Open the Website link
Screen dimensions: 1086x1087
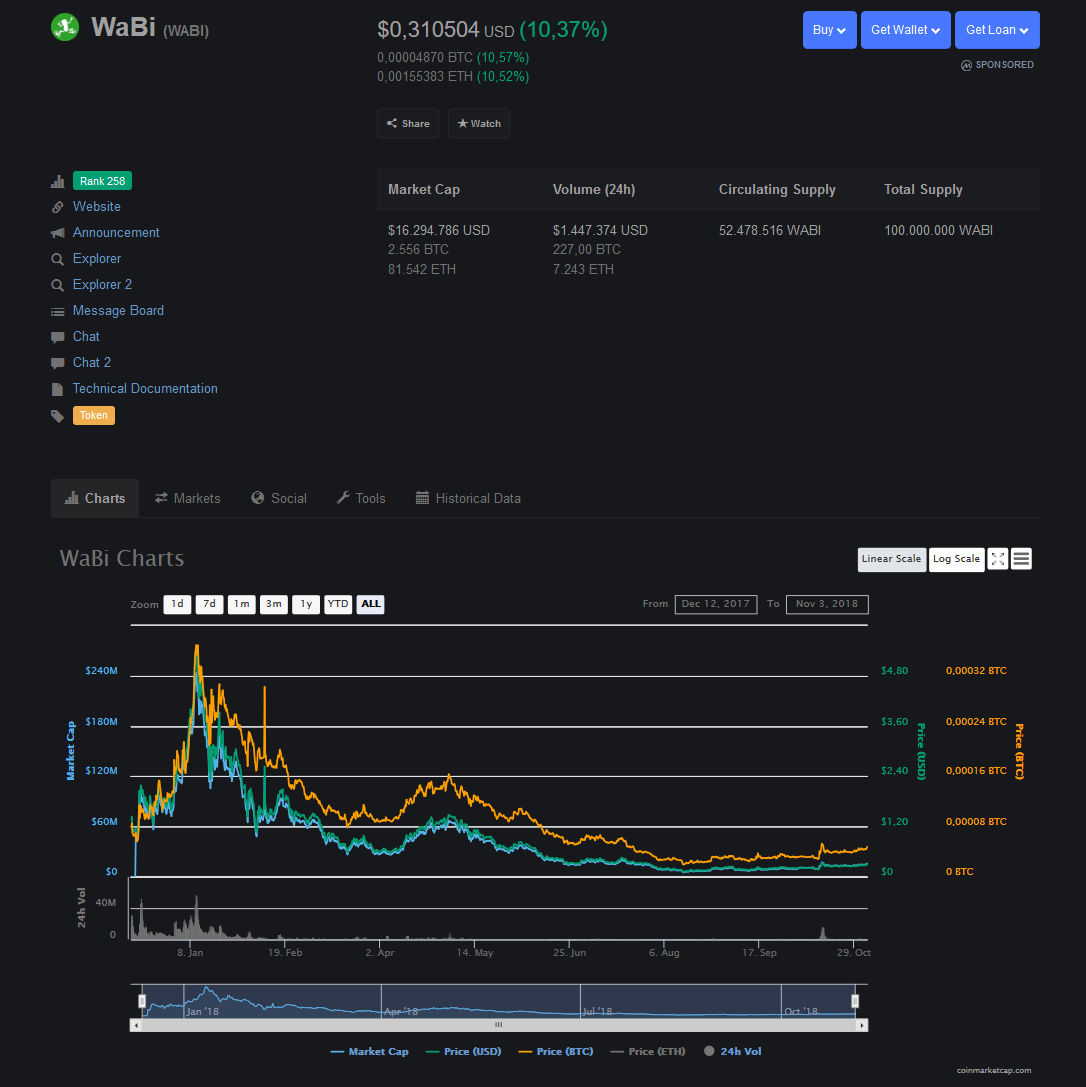pos(96,207)
